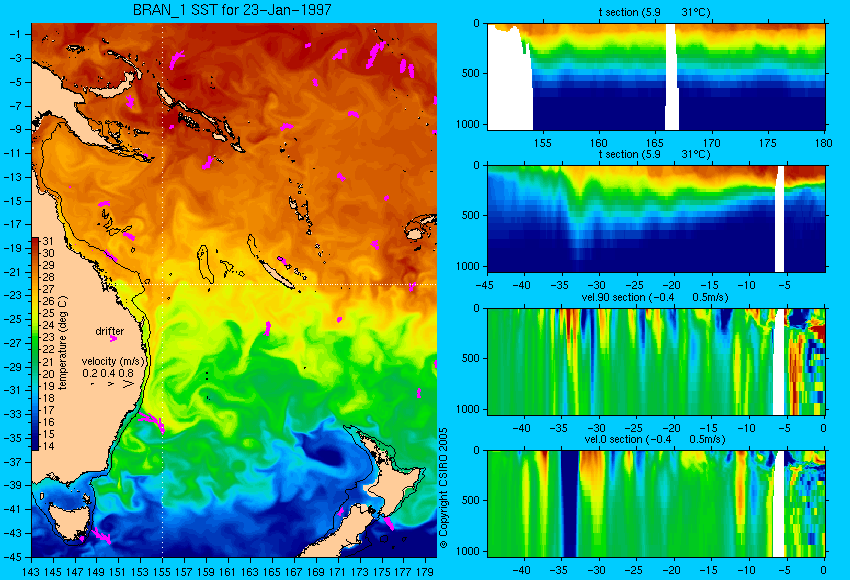Click the colorbar value 29
The height and width of the screenshot is (580, 850).
[48, 265]
